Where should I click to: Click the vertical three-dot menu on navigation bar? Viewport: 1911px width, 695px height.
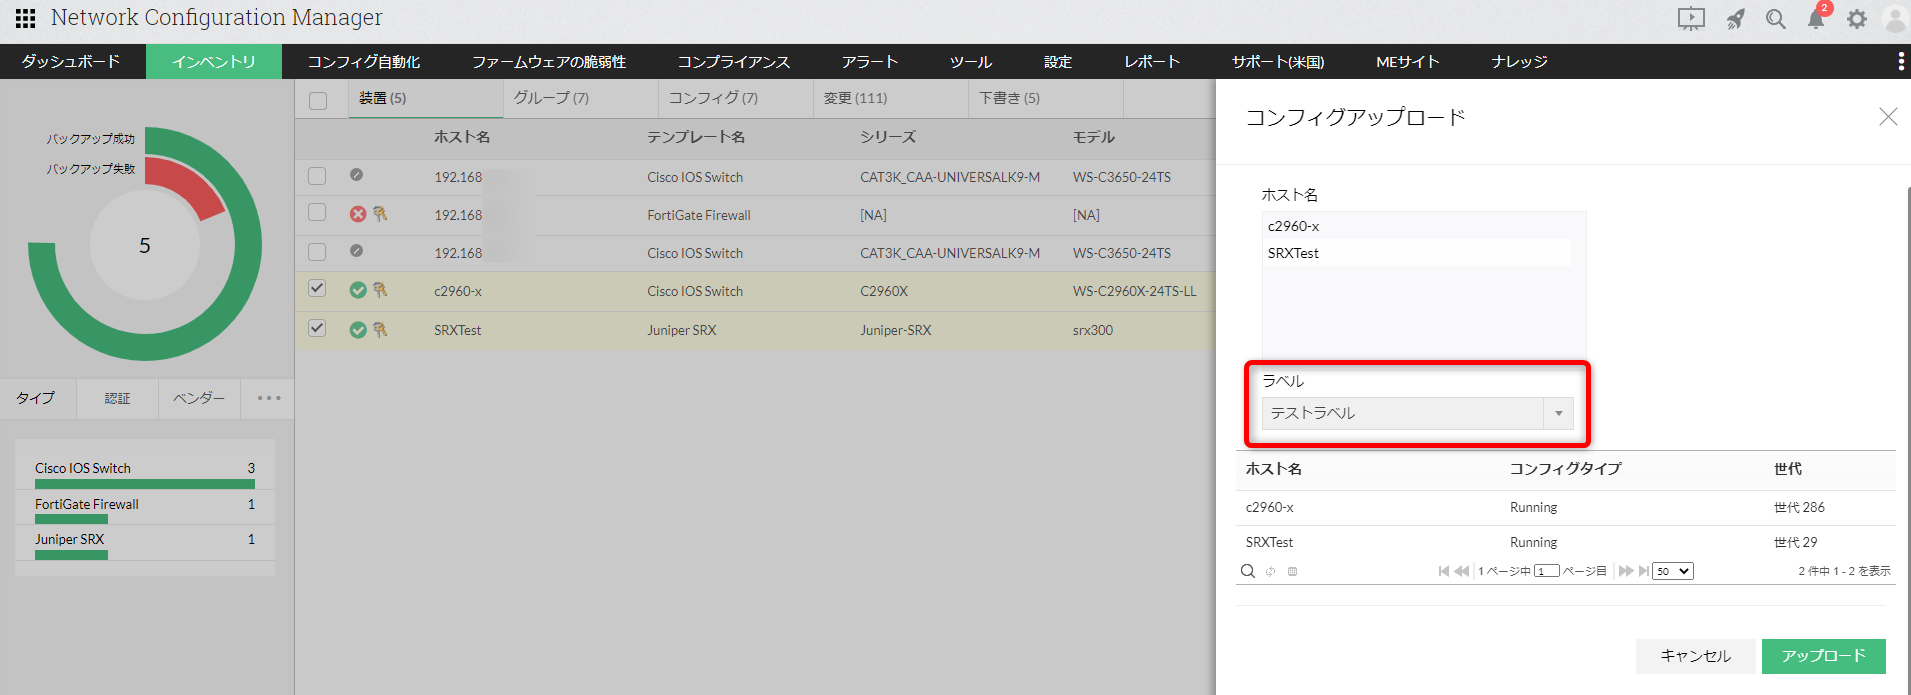coord(1900,61)
